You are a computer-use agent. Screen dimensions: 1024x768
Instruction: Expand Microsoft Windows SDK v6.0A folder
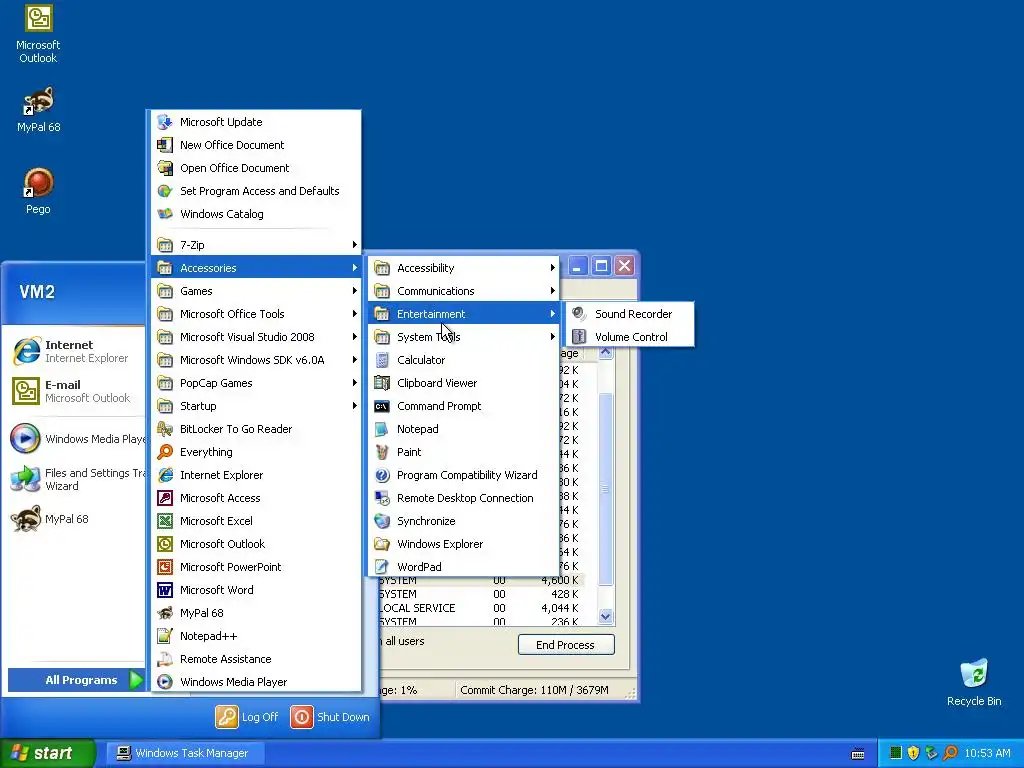click(256, 360)
